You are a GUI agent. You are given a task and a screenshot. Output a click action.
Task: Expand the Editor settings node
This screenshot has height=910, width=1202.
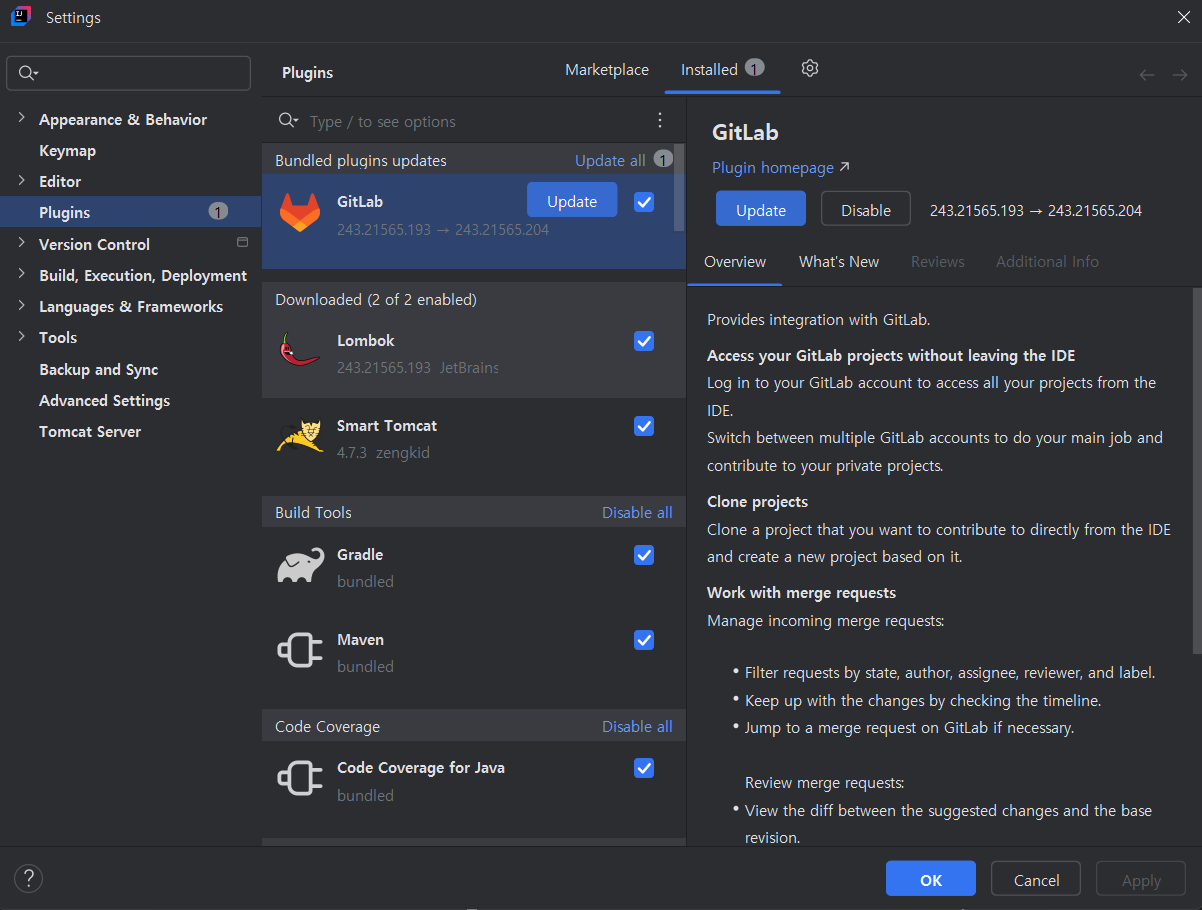(21, 180)
